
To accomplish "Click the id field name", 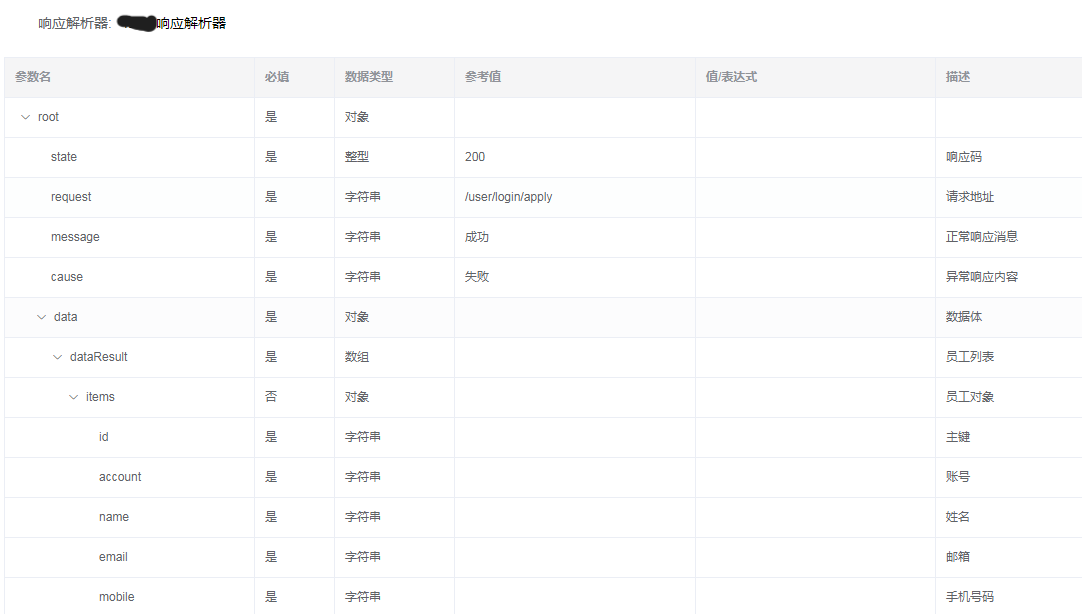I will [x=104, y=437].
